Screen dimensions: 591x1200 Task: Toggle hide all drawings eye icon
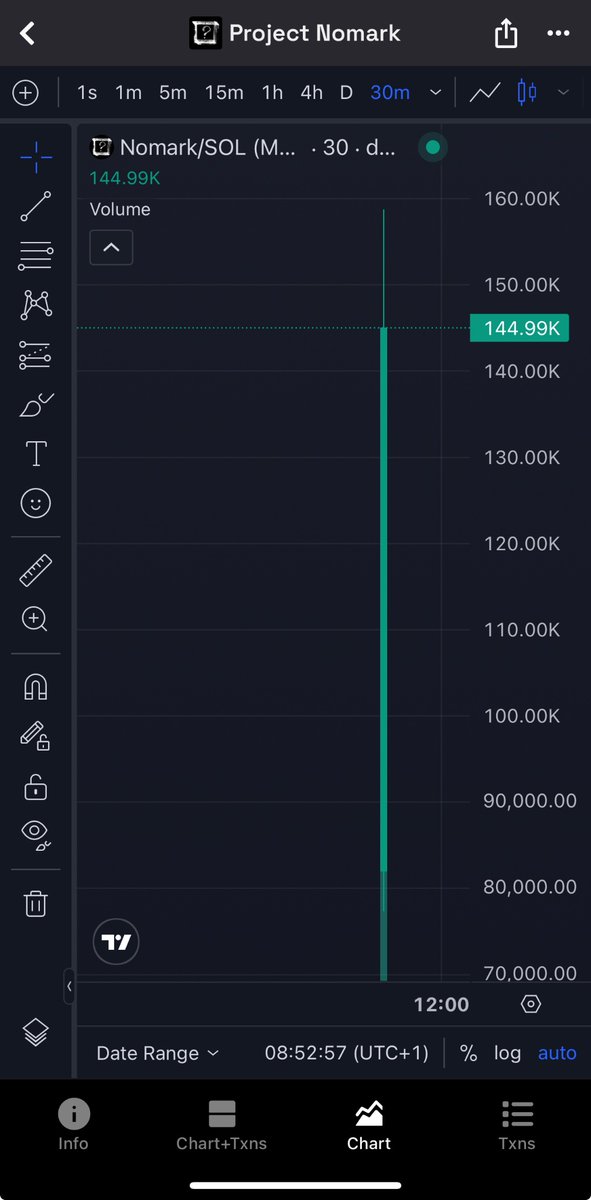[x=36, y=835]
